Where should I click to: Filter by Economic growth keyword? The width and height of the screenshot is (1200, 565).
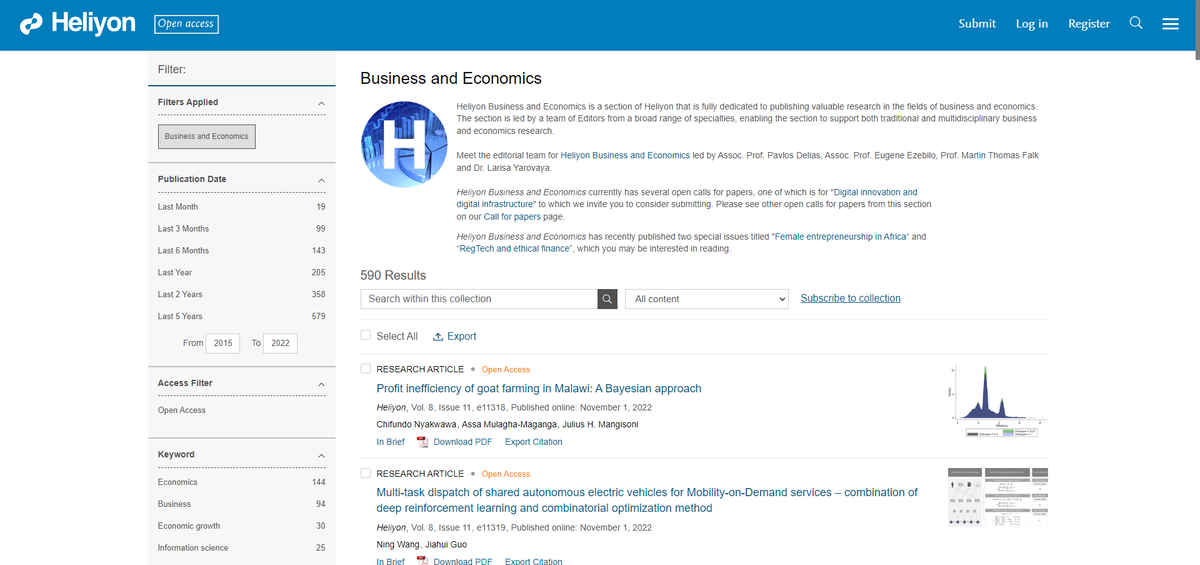(189, 526)
